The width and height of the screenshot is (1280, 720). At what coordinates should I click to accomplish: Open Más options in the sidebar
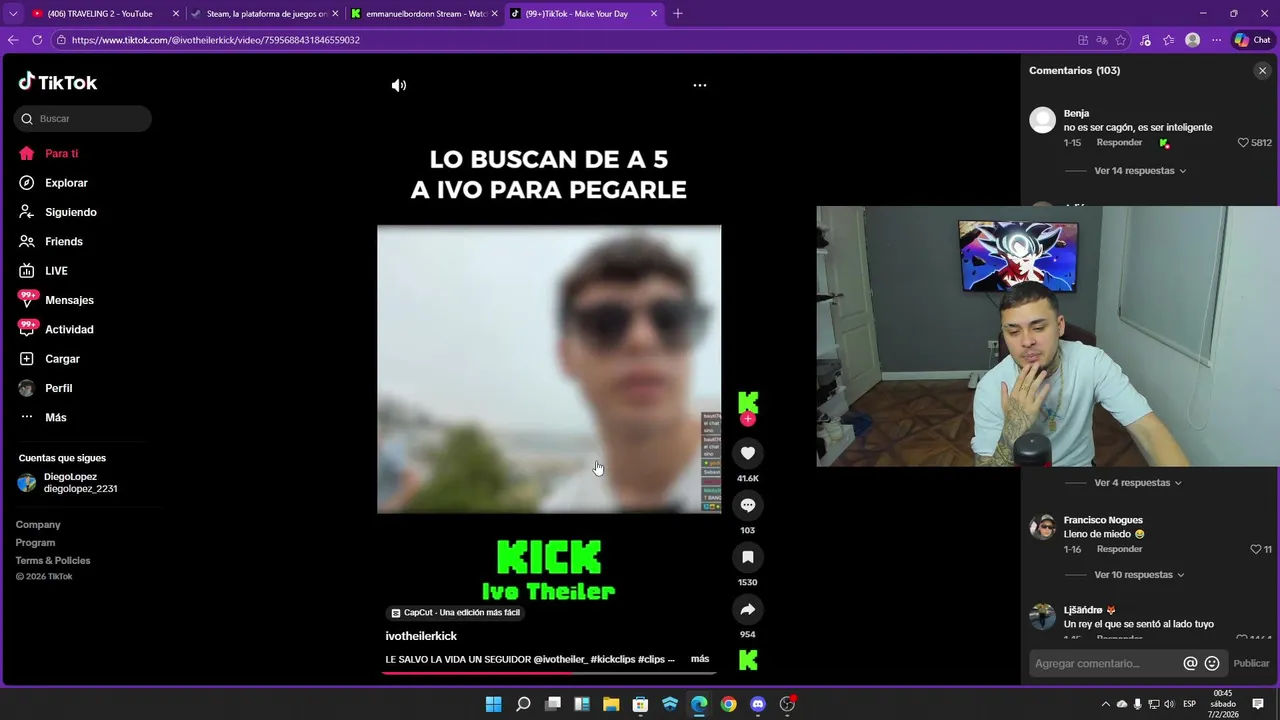coord(55,417)
